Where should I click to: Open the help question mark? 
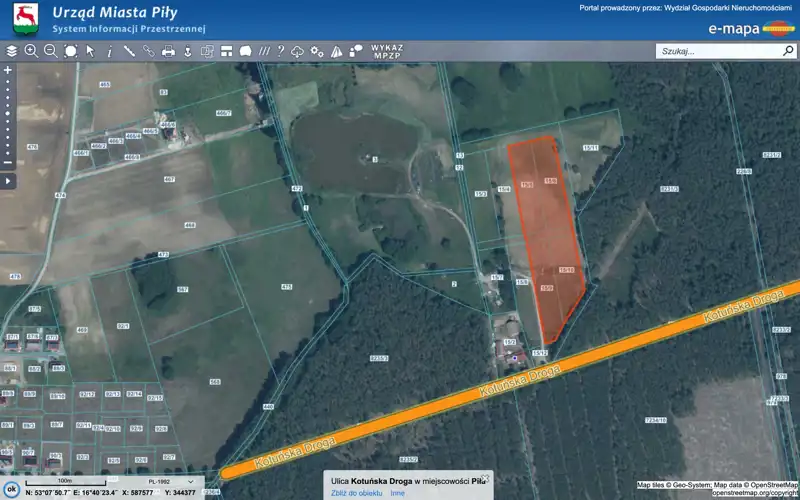tap(281, 51)
